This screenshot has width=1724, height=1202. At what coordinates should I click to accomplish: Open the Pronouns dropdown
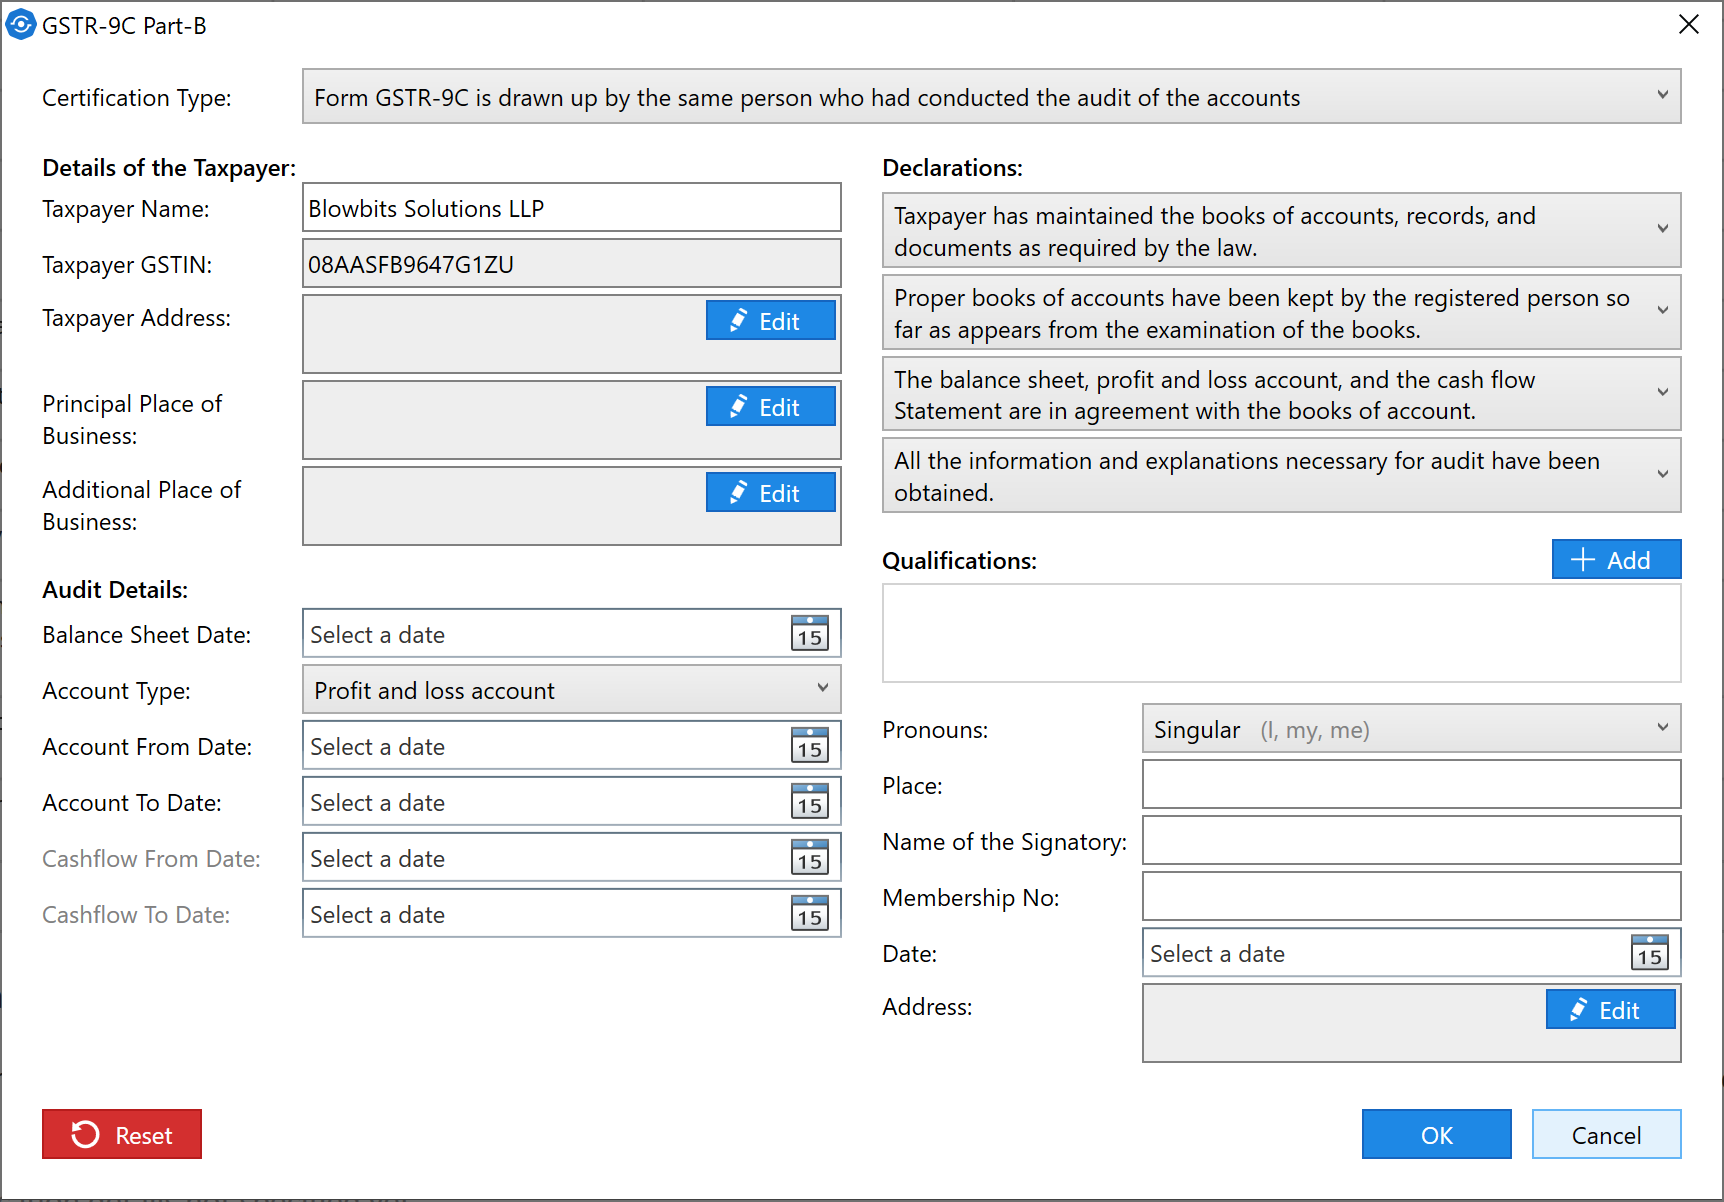(x=1662, y=728)
